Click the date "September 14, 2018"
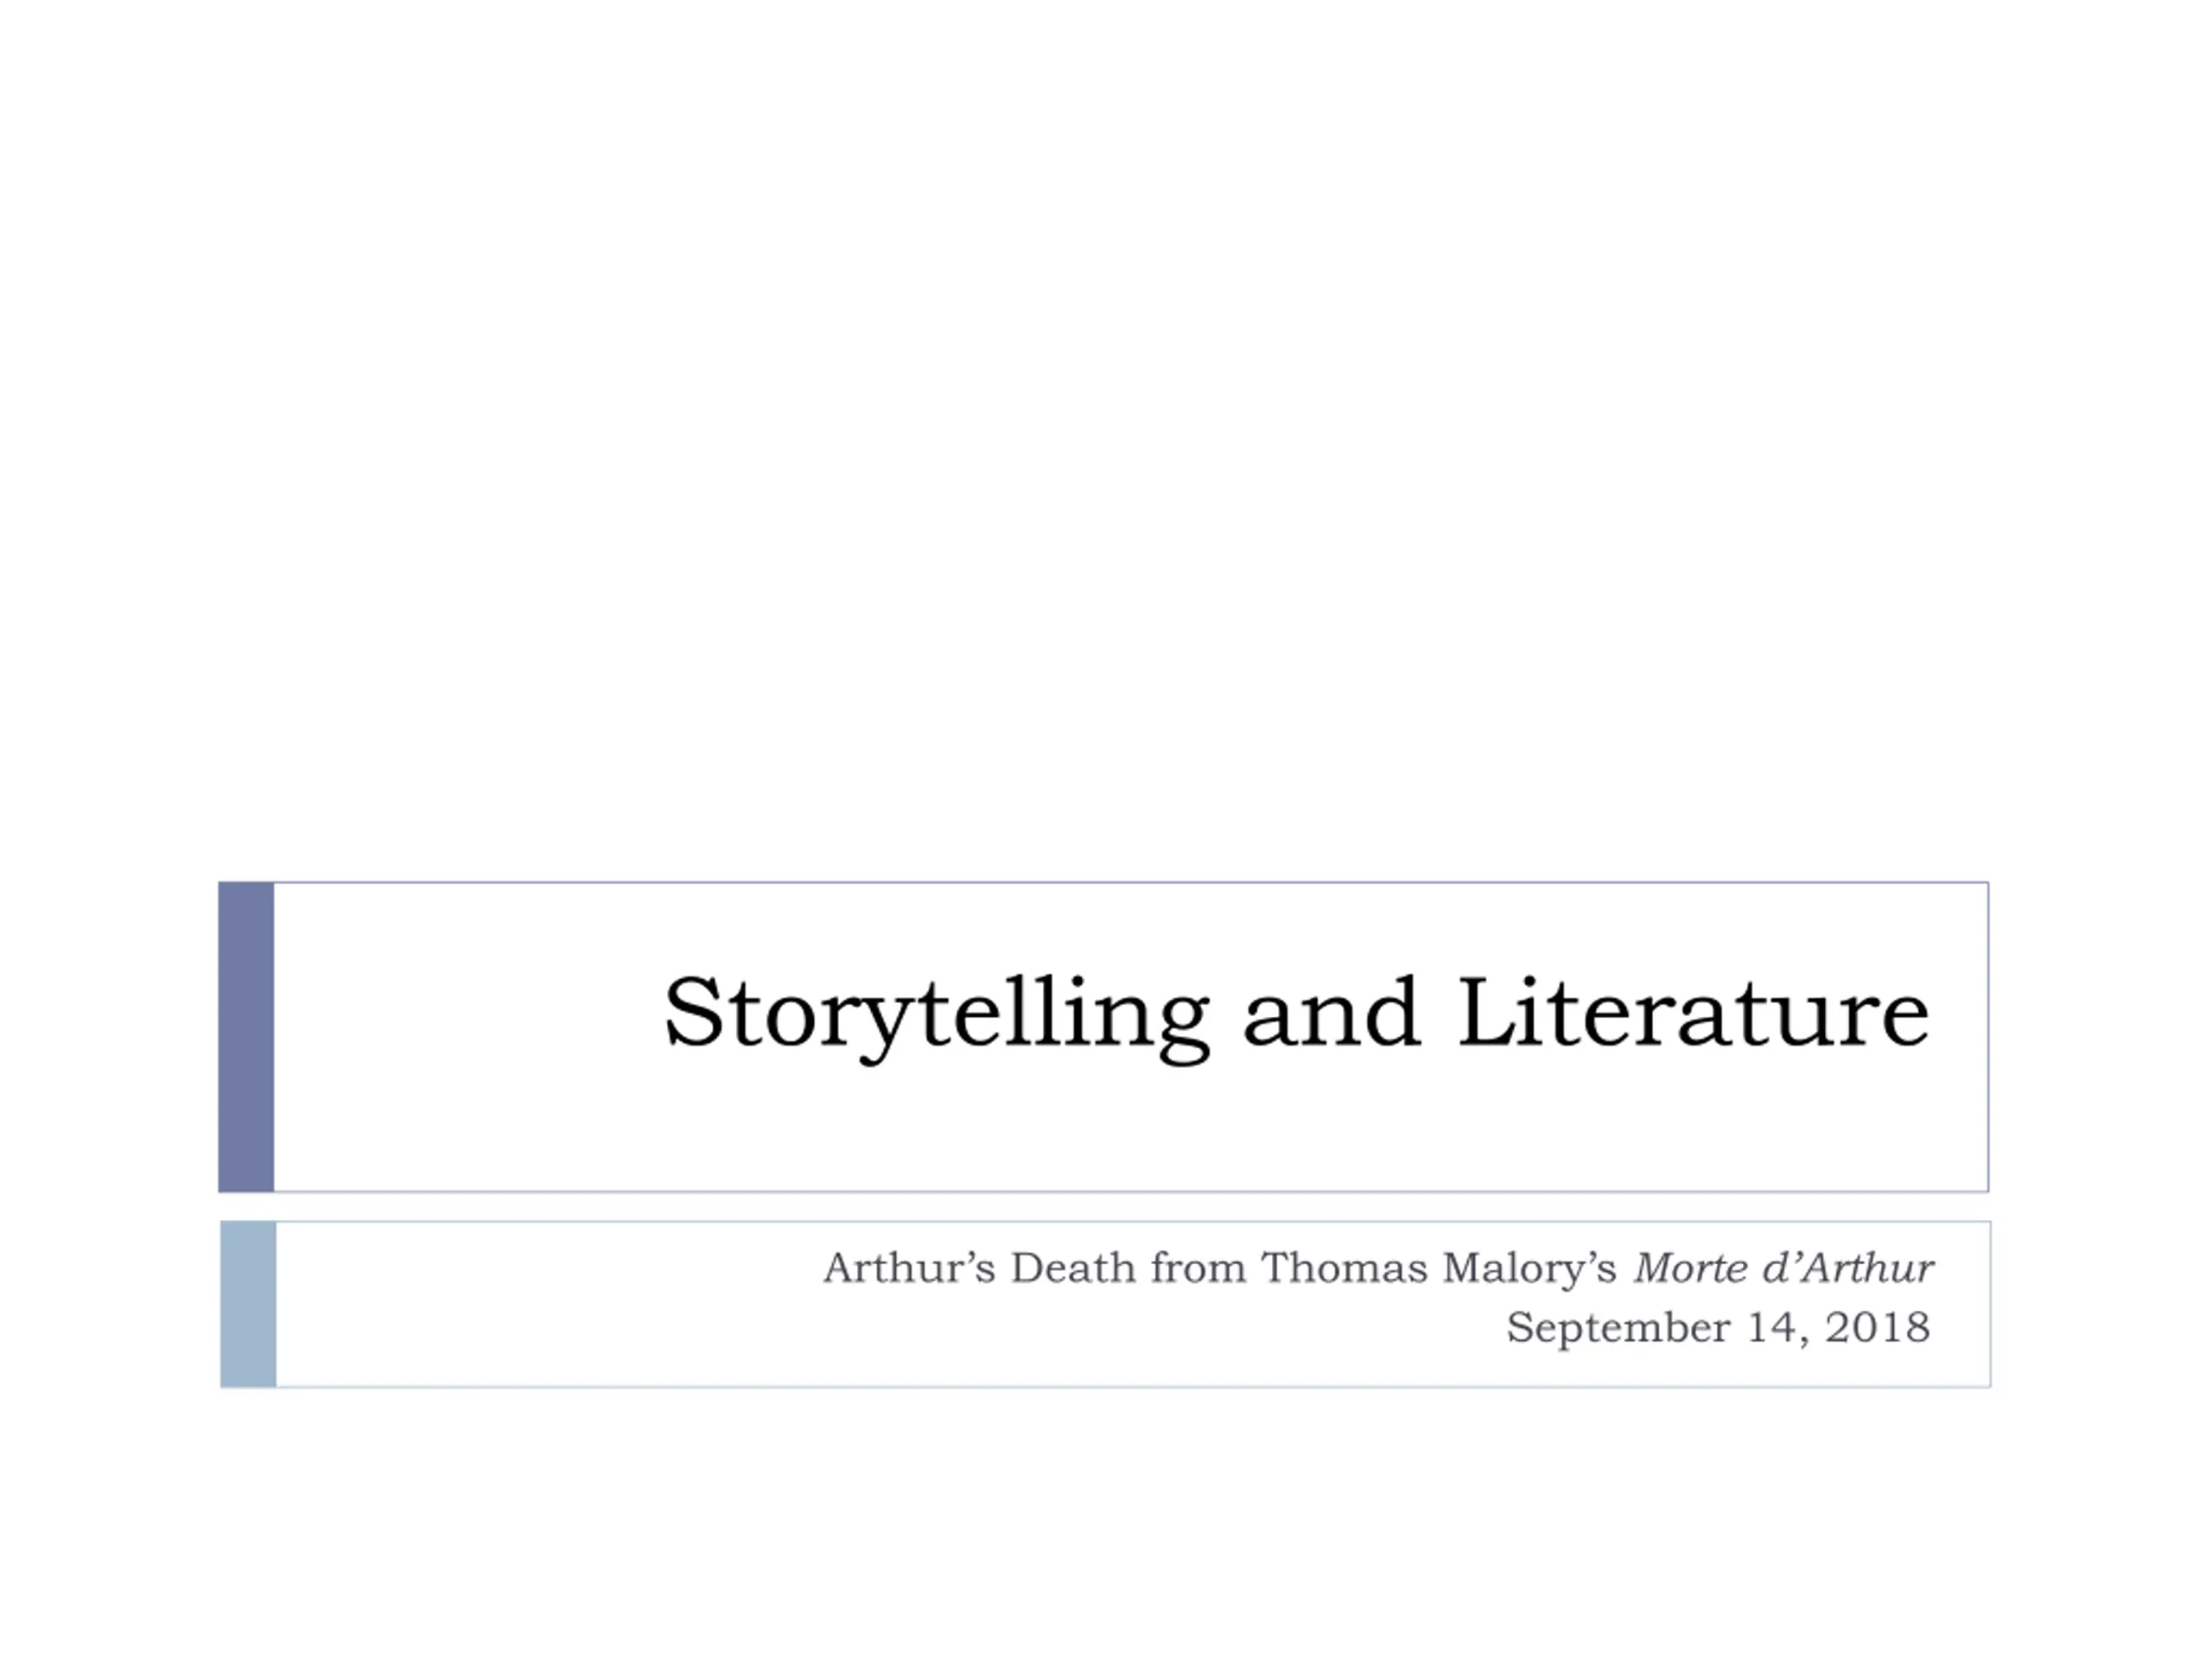The height and width of the screenshot is (1659, 2212). click(x=1718, y=1328)
